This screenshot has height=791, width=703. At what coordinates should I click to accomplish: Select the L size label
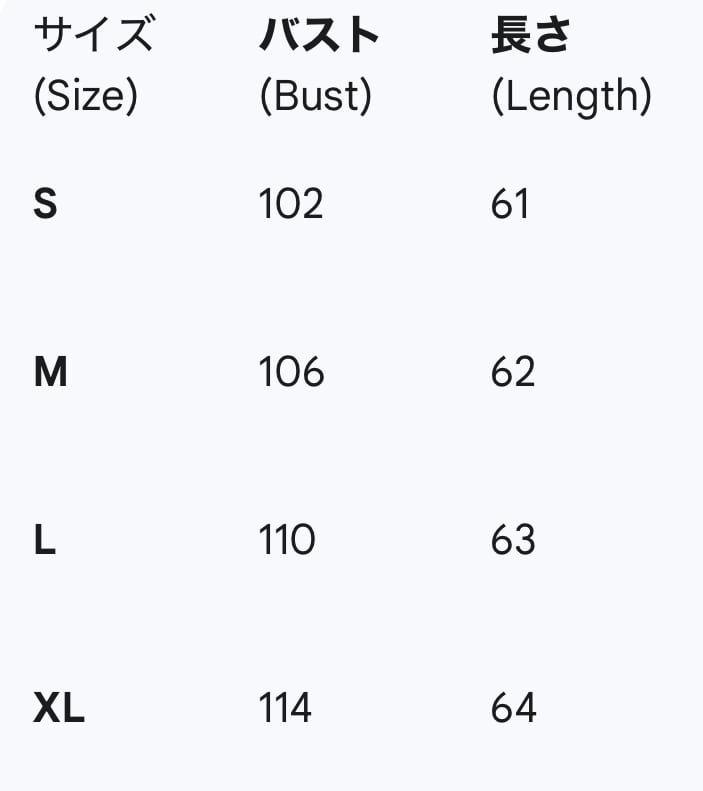tap(45, 541)
